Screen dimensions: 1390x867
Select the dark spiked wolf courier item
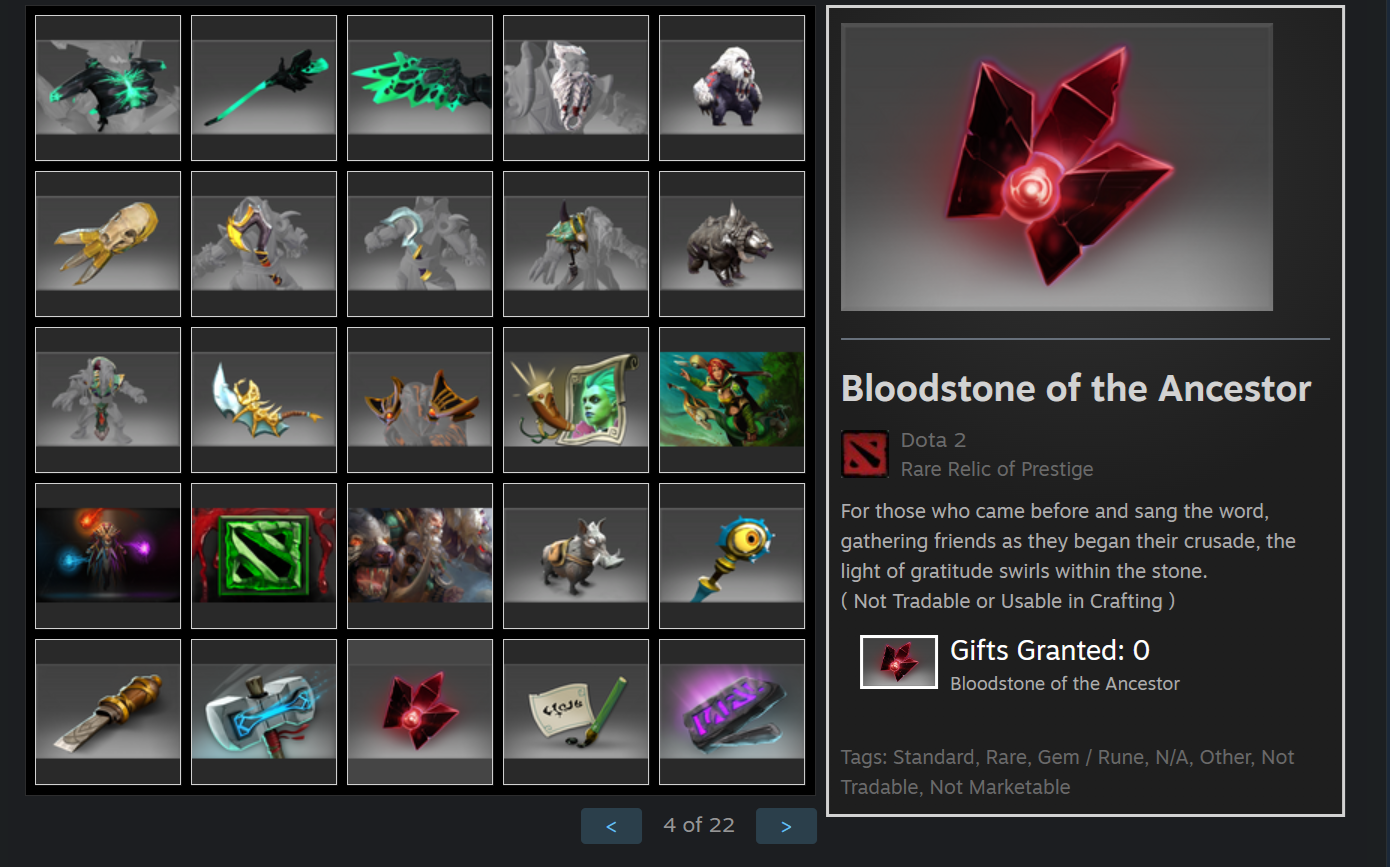point(732,244)
